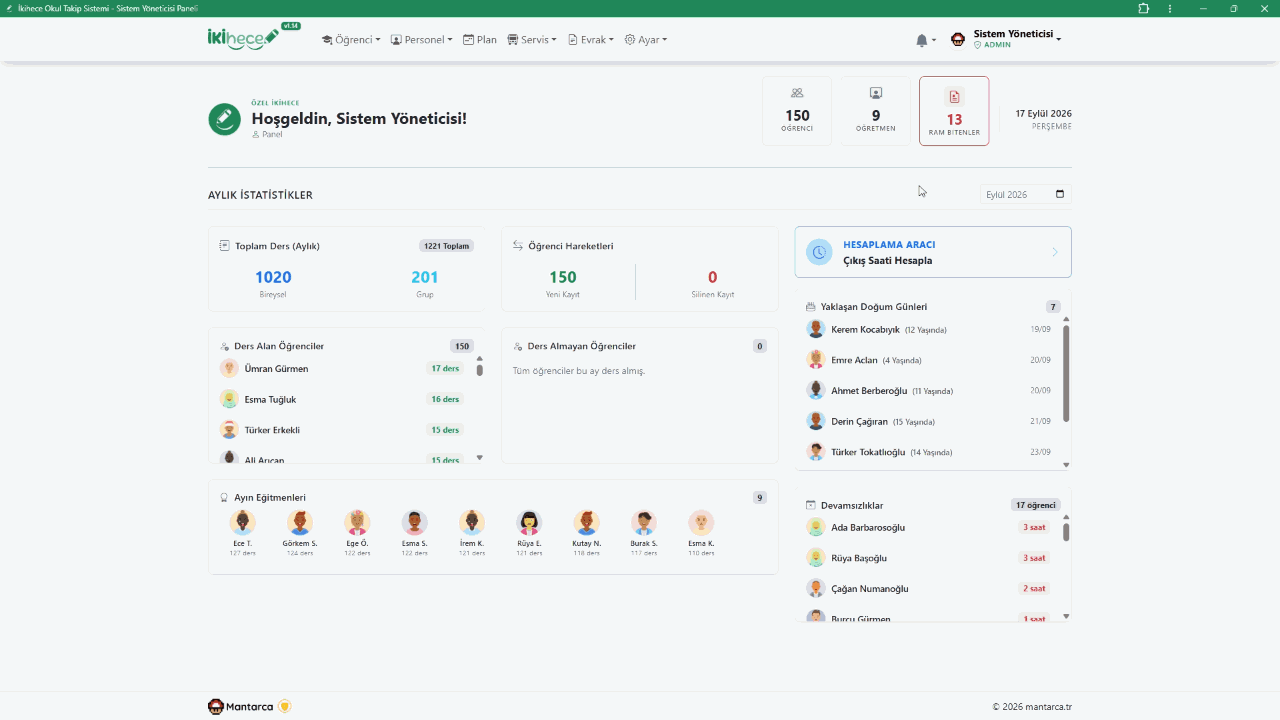
Task: Click the chevron on Çıkış Saati Hesapla
Action: tap(1055, 252)
